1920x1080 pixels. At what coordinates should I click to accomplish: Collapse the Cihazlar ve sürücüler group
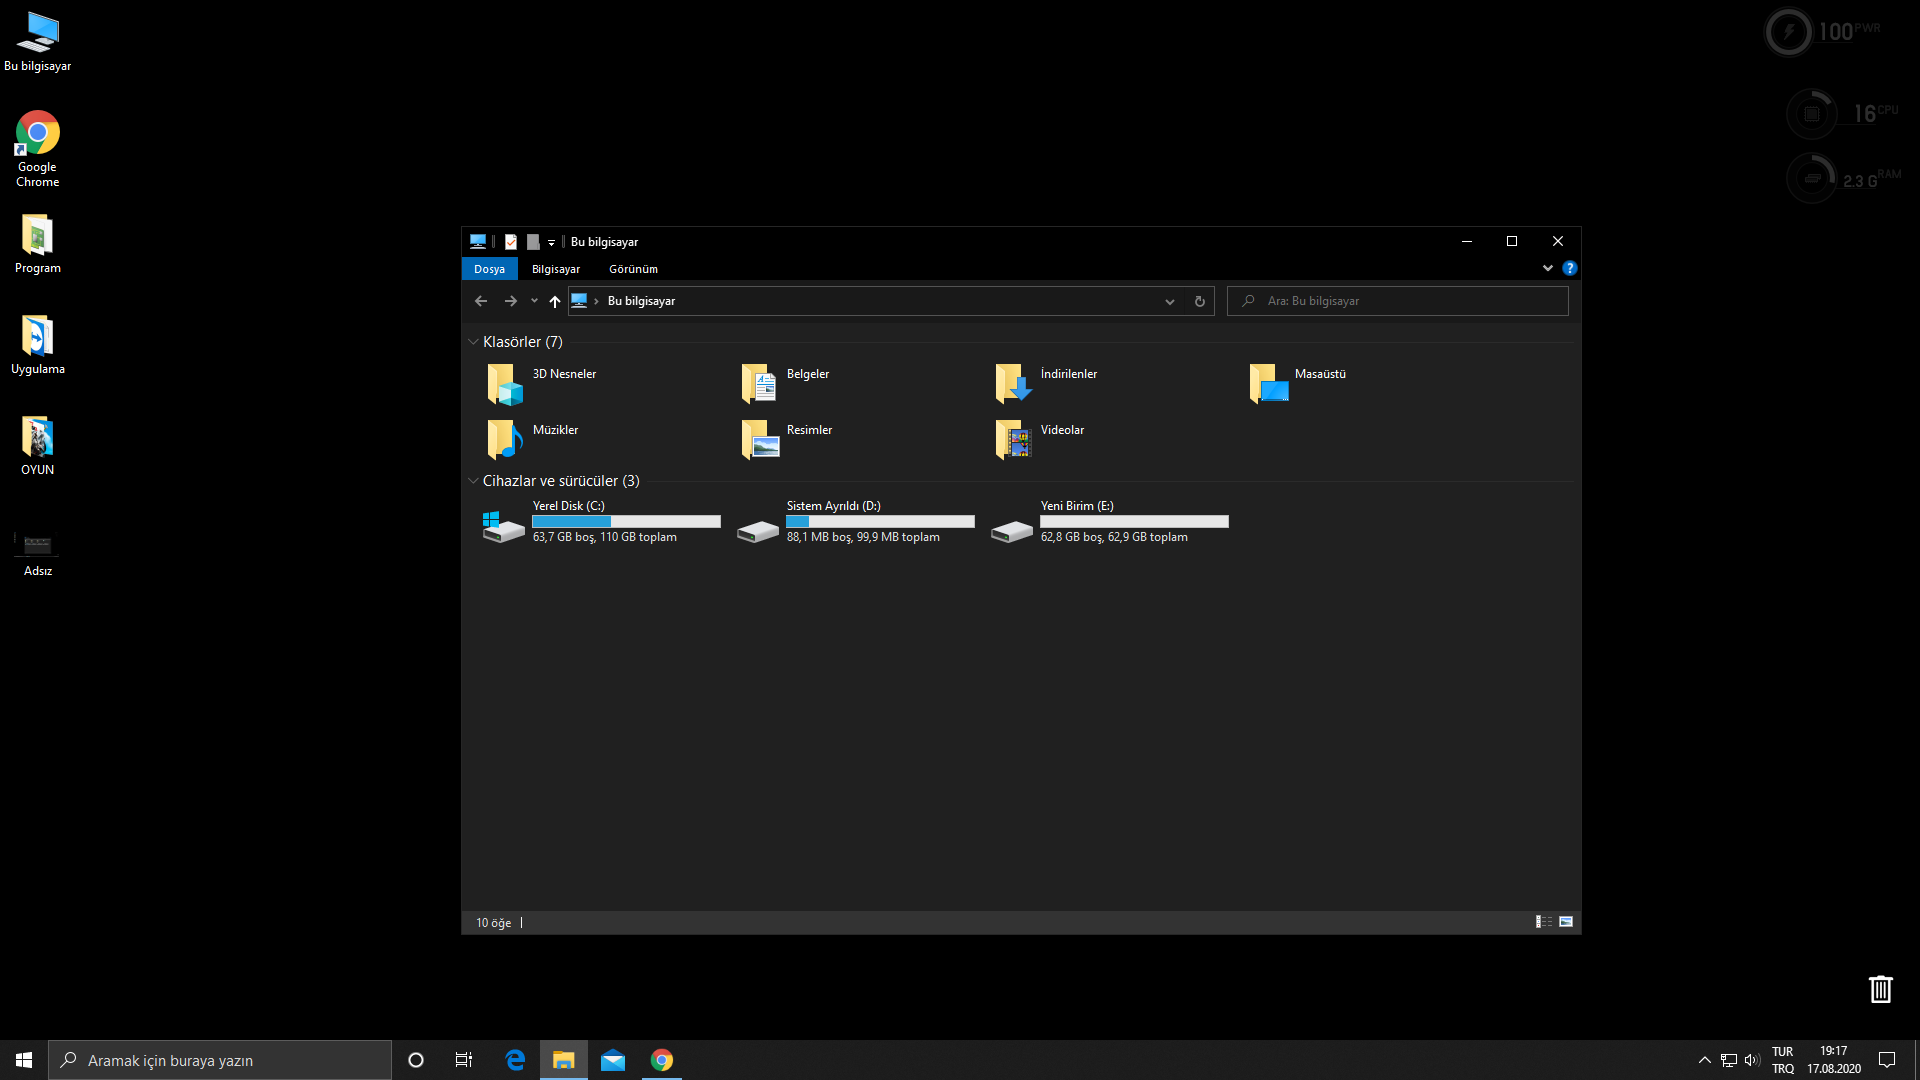coord(473,481)
